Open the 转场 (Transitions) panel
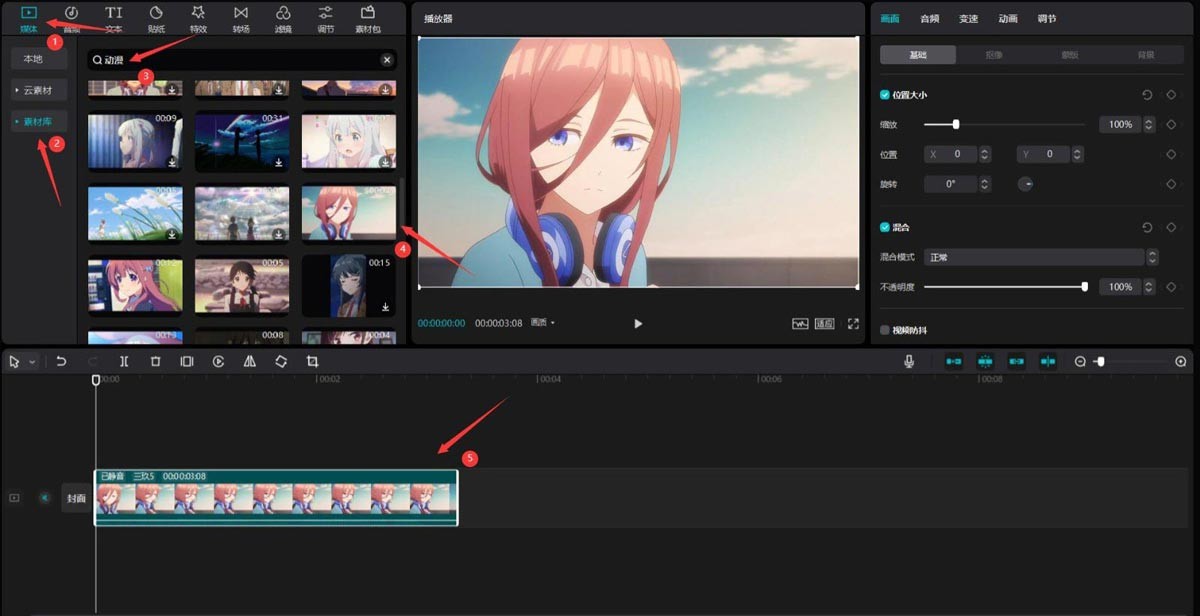Viewport: 1200px width, 616px height. 241,18
